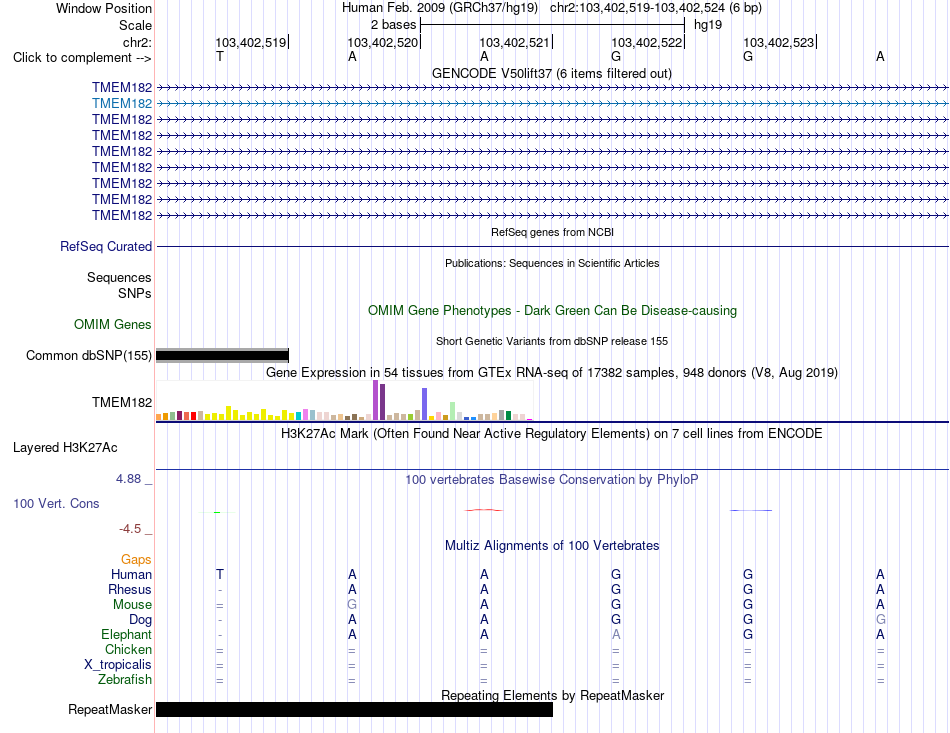The height and width of the screenshot is (733, 950).
Task: Click the -4.5 PhyloP lower range value
Action: (x=130, y=529)
